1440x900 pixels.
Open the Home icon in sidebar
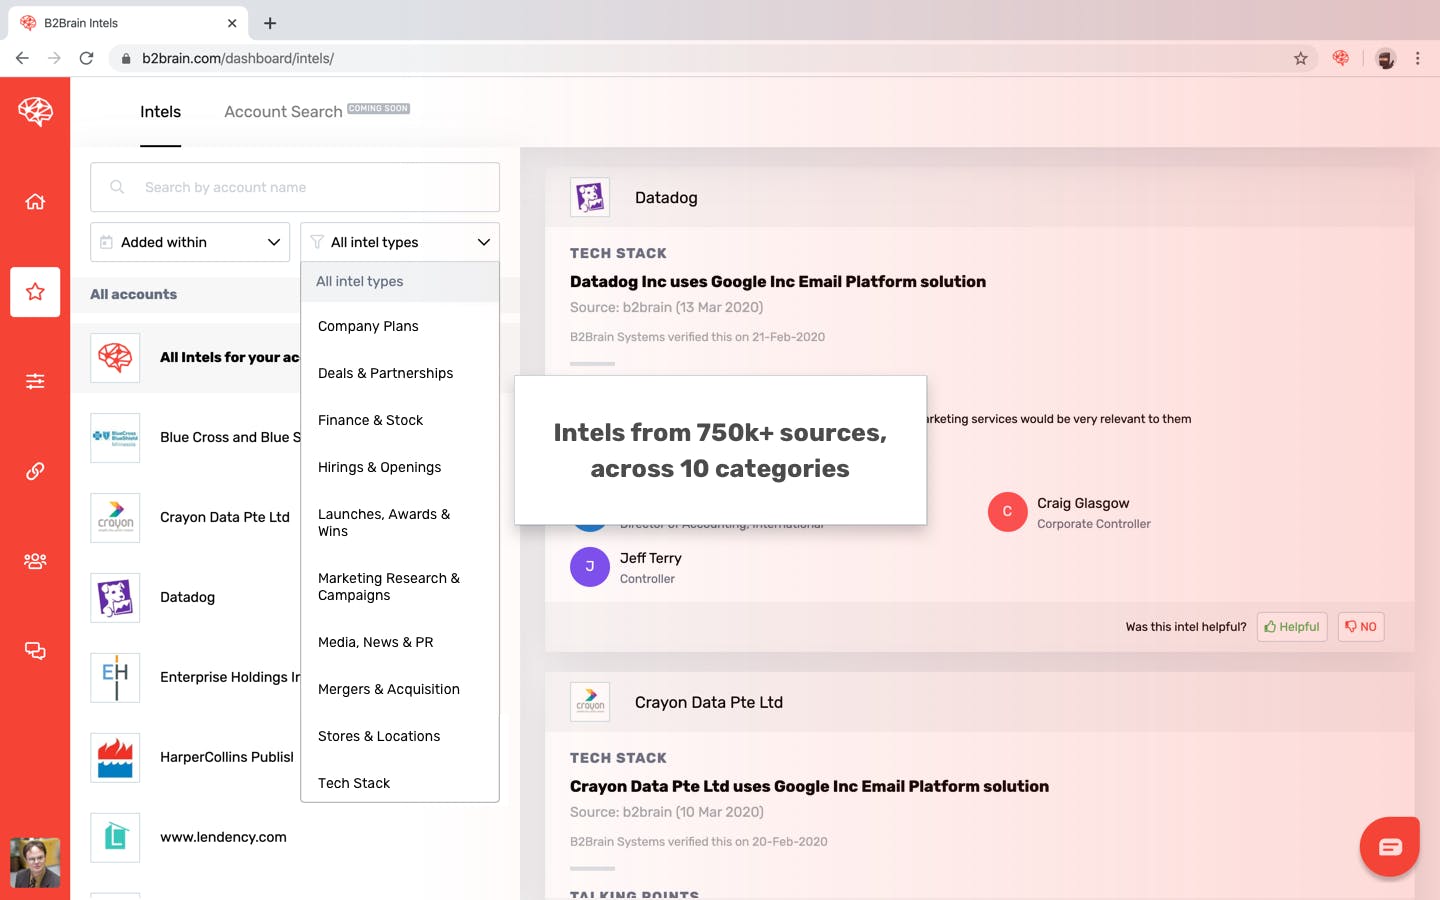coord(35,202)
